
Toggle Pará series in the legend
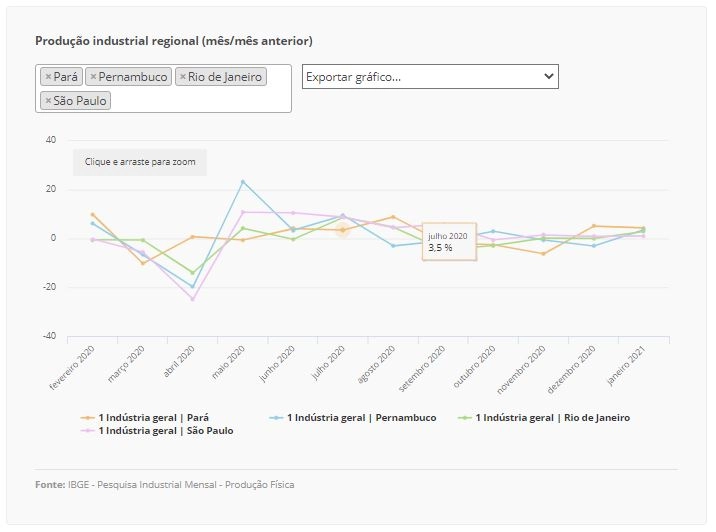(x=153, y=417)
